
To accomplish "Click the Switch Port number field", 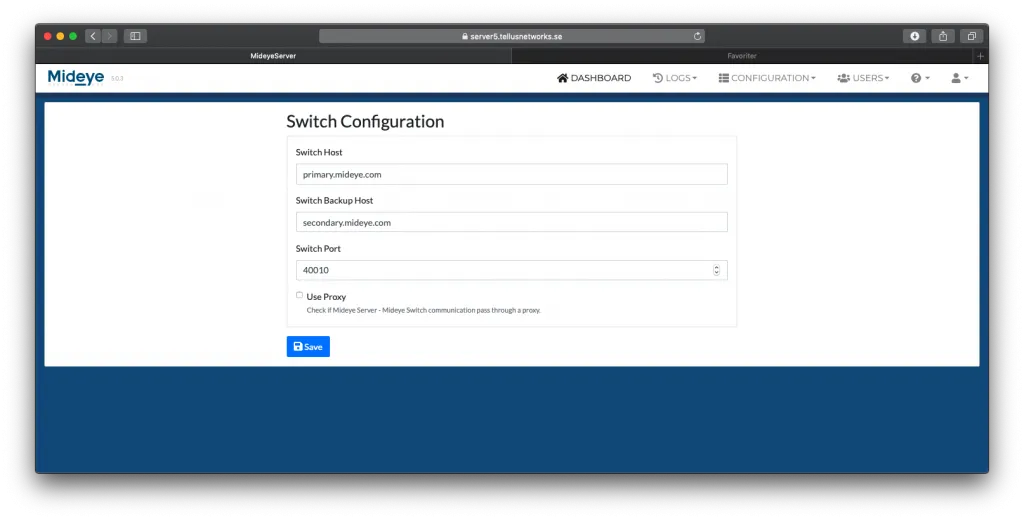I will pos(511,270).
